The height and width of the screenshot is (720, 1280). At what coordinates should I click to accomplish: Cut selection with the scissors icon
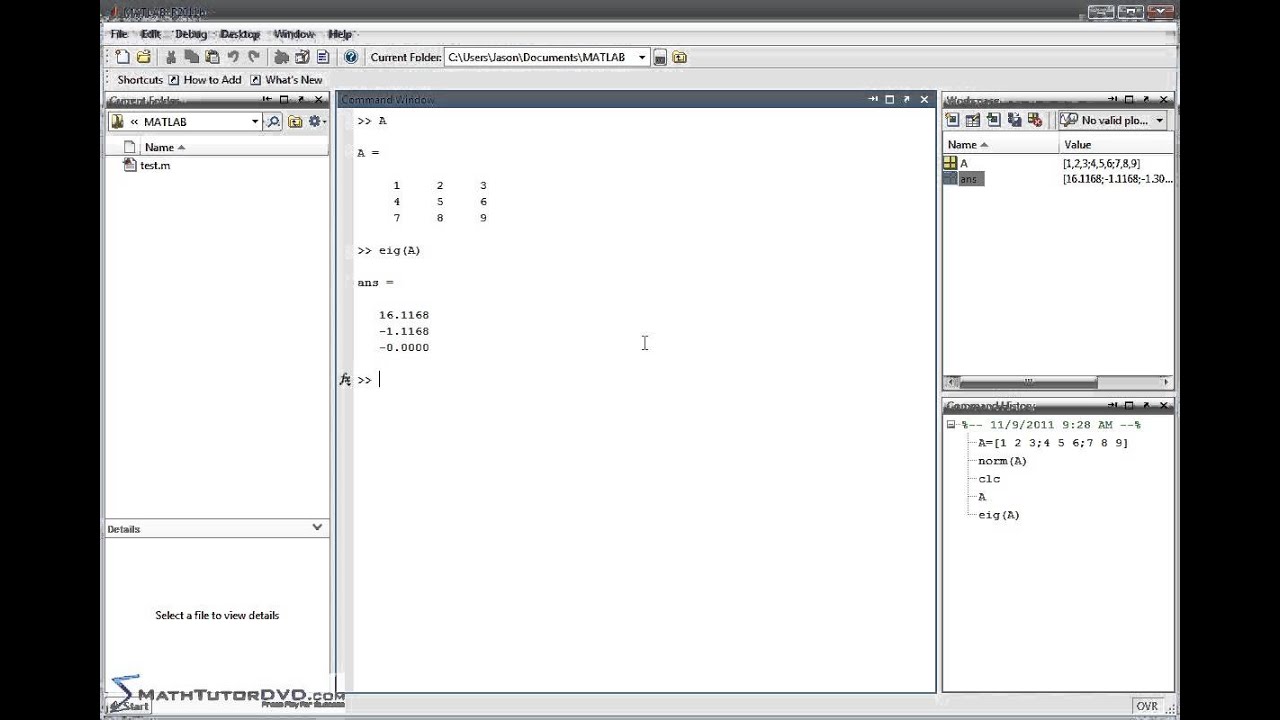point(171,57)
